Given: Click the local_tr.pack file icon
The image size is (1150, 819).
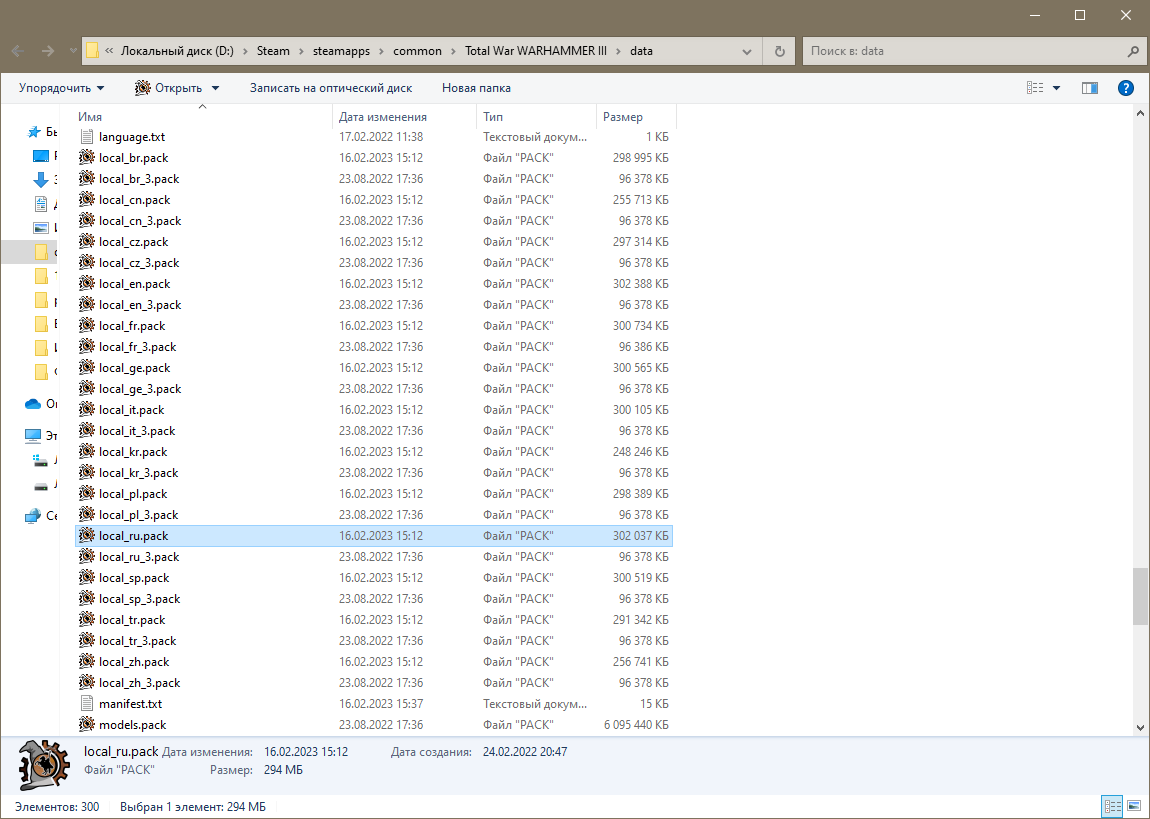Looking at the screenshot, I should click(x=87, y=620).
